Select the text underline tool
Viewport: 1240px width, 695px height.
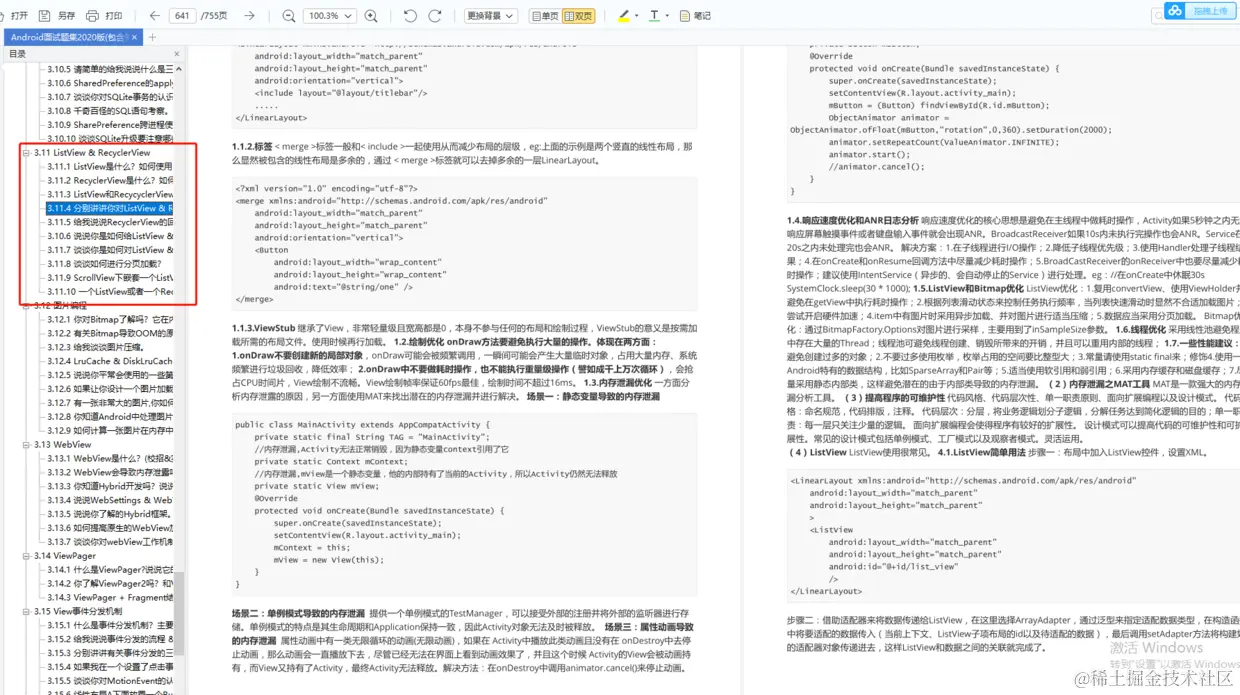[653, 16]
